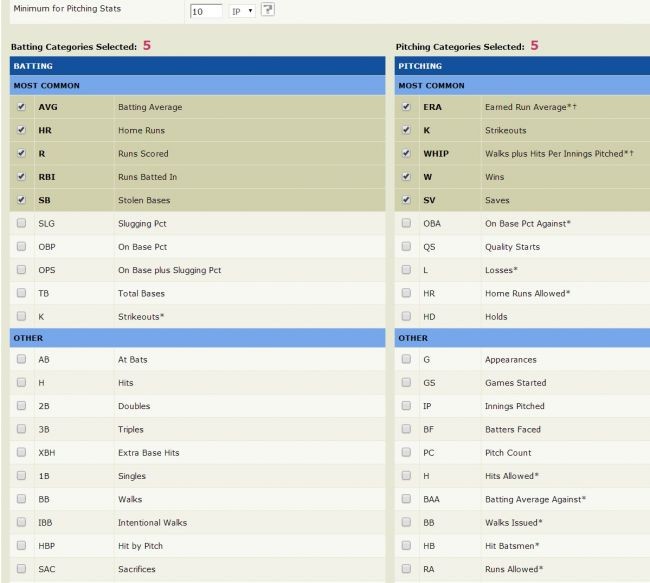The width and height of the screenshot is (650, 583).
Task: Enable the IBB Intentional Walks checkbox
Action: (x=21, y=522)
